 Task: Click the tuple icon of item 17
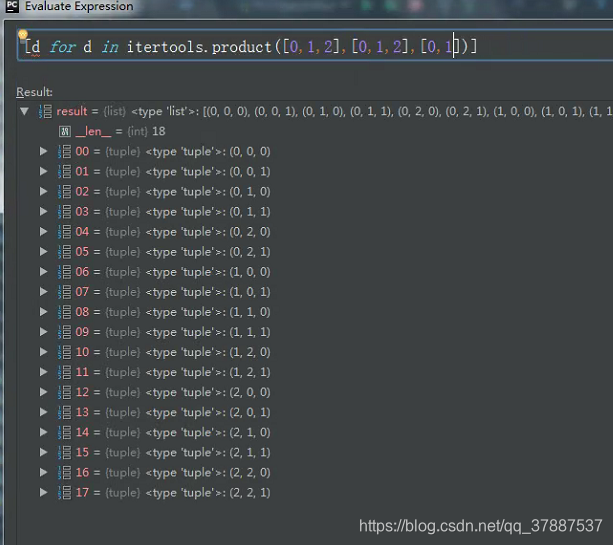coord(65,492)
